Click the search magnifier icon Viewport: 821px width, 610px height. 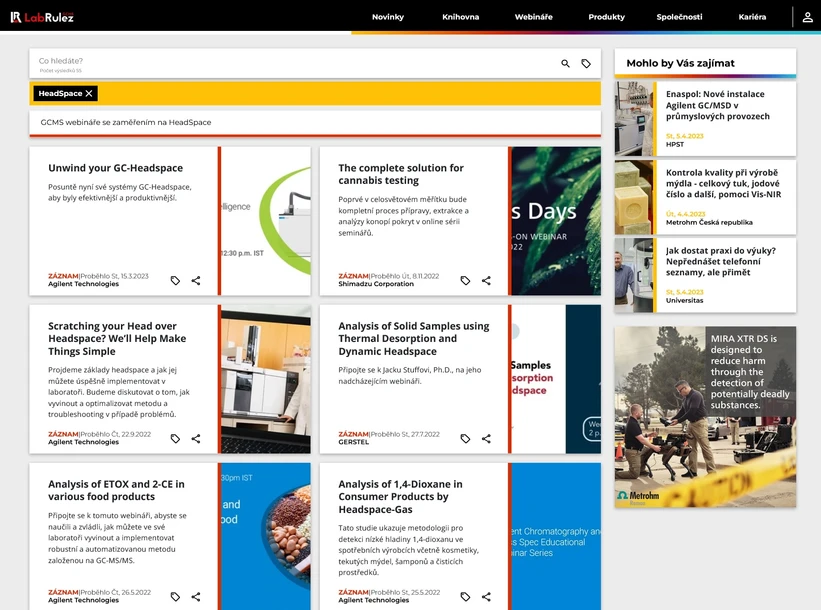coord(565,63)
